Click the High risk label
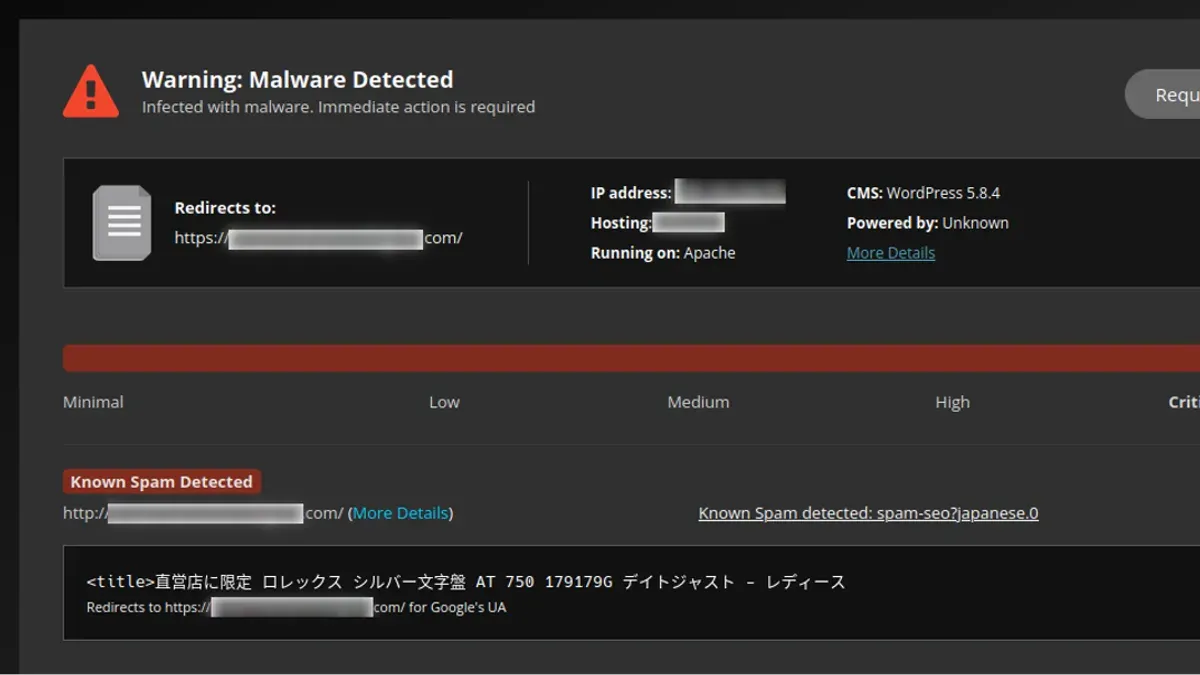 click(952, 402)
